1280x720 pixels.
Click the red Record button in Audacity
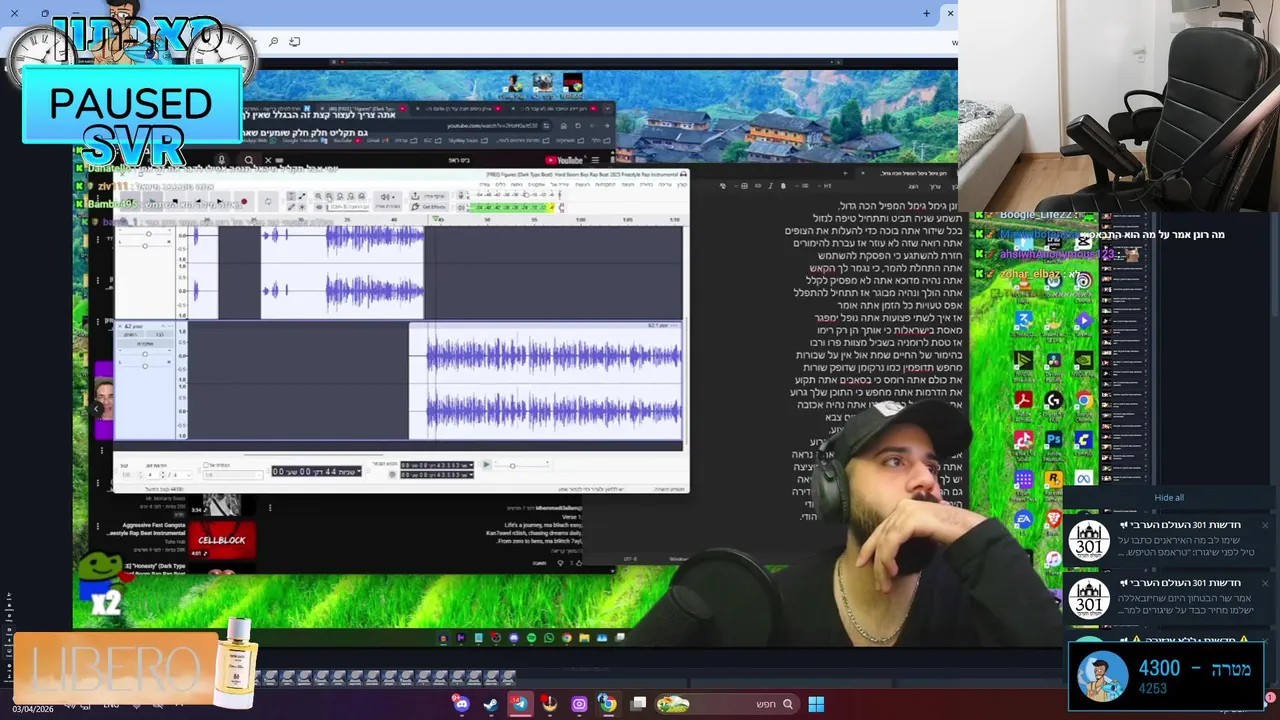coord(244,200)
